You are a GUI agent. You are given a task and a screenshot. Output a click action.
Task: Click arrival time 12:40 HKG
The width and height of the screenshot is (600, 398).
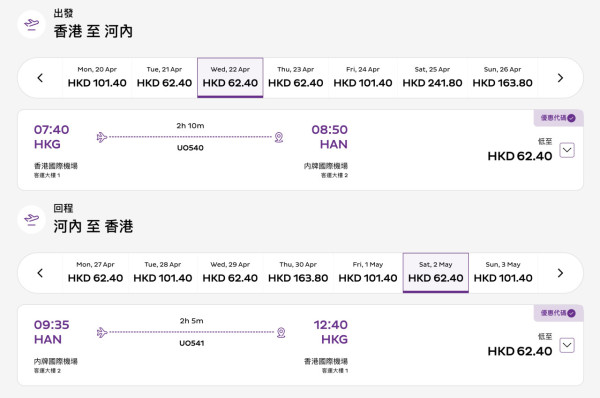(x=331, y=332)
